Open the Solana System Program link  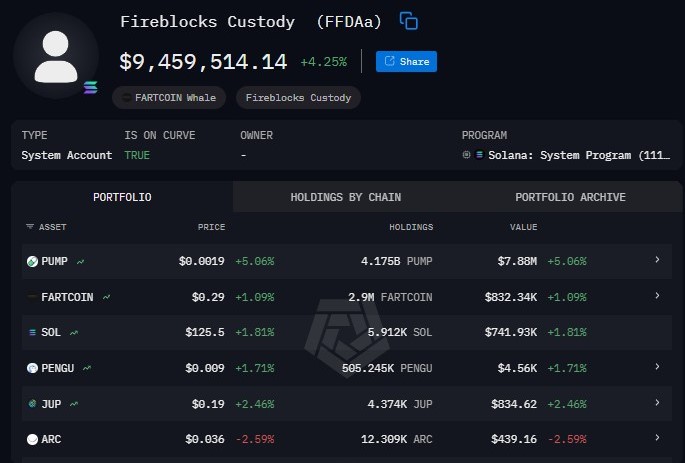click(572, 155)
